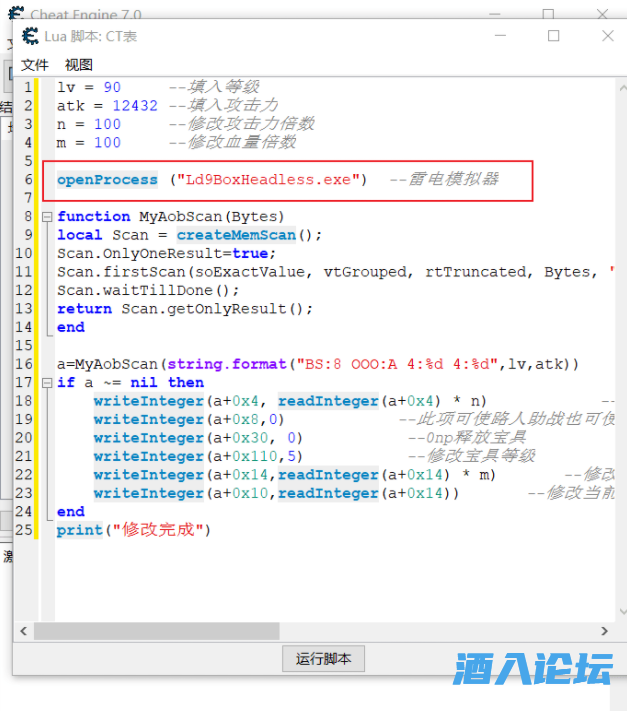Screen dimensions: 627x711
Task: Close the Lua script CT table window
Action: pyautogui.click(x=607, y=36)
